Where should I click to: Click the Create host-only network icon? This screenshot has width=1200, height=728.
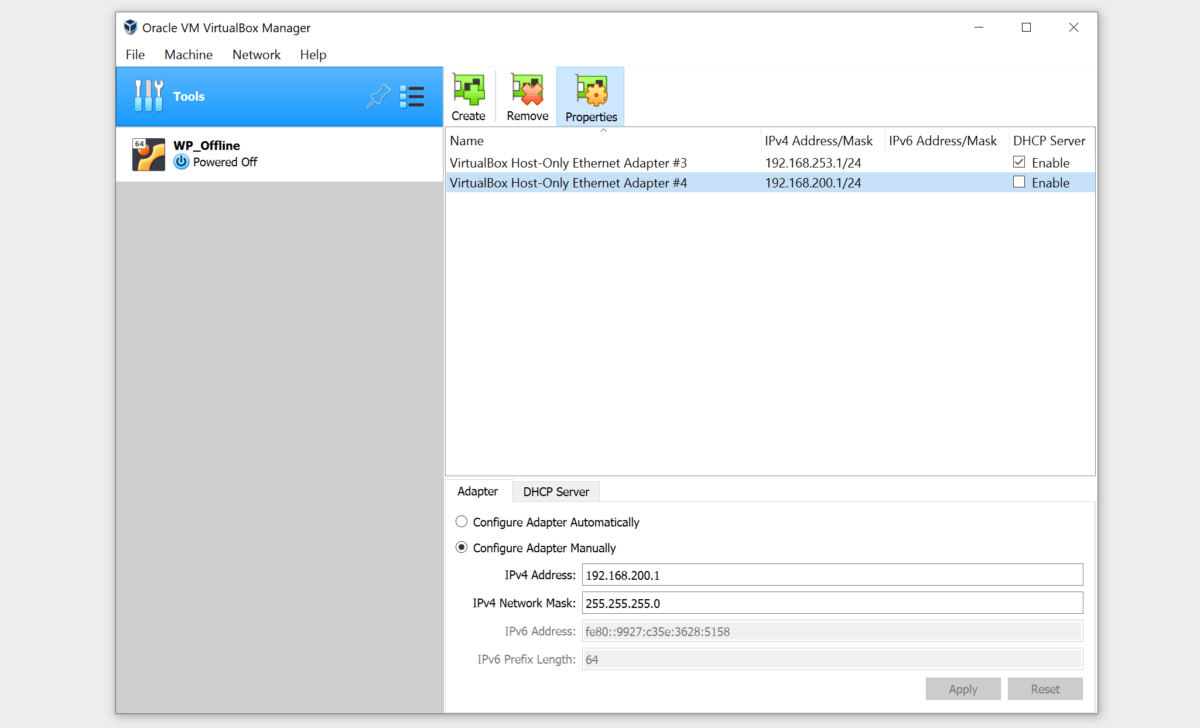[x=468, y=91]
